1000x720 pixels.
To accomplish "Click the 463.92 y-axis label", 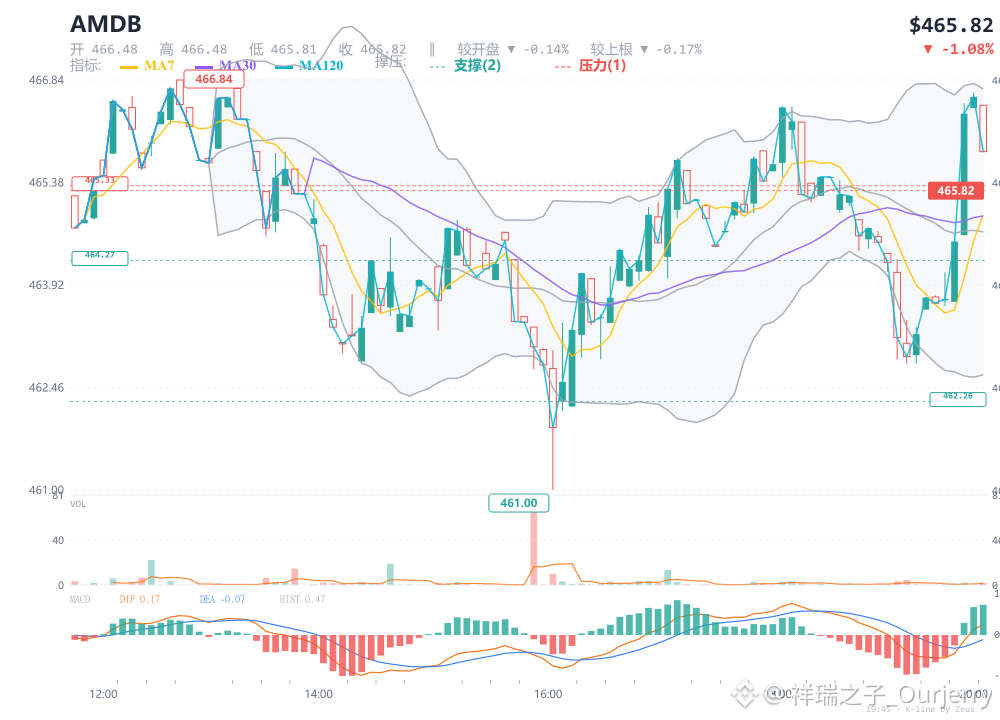I will tap(46, 285).
